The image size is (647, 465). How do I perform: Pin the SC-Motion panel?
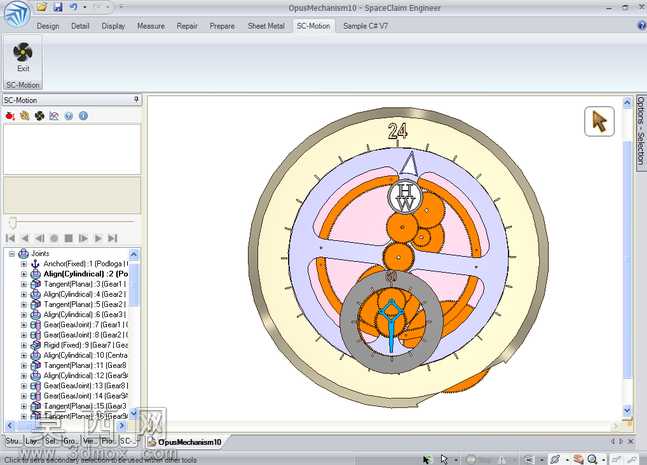(136, 99)
